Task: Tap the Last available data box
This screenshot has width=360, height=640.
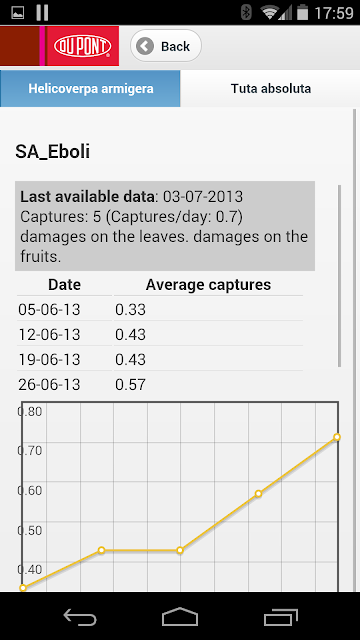Action: (165, 226)
